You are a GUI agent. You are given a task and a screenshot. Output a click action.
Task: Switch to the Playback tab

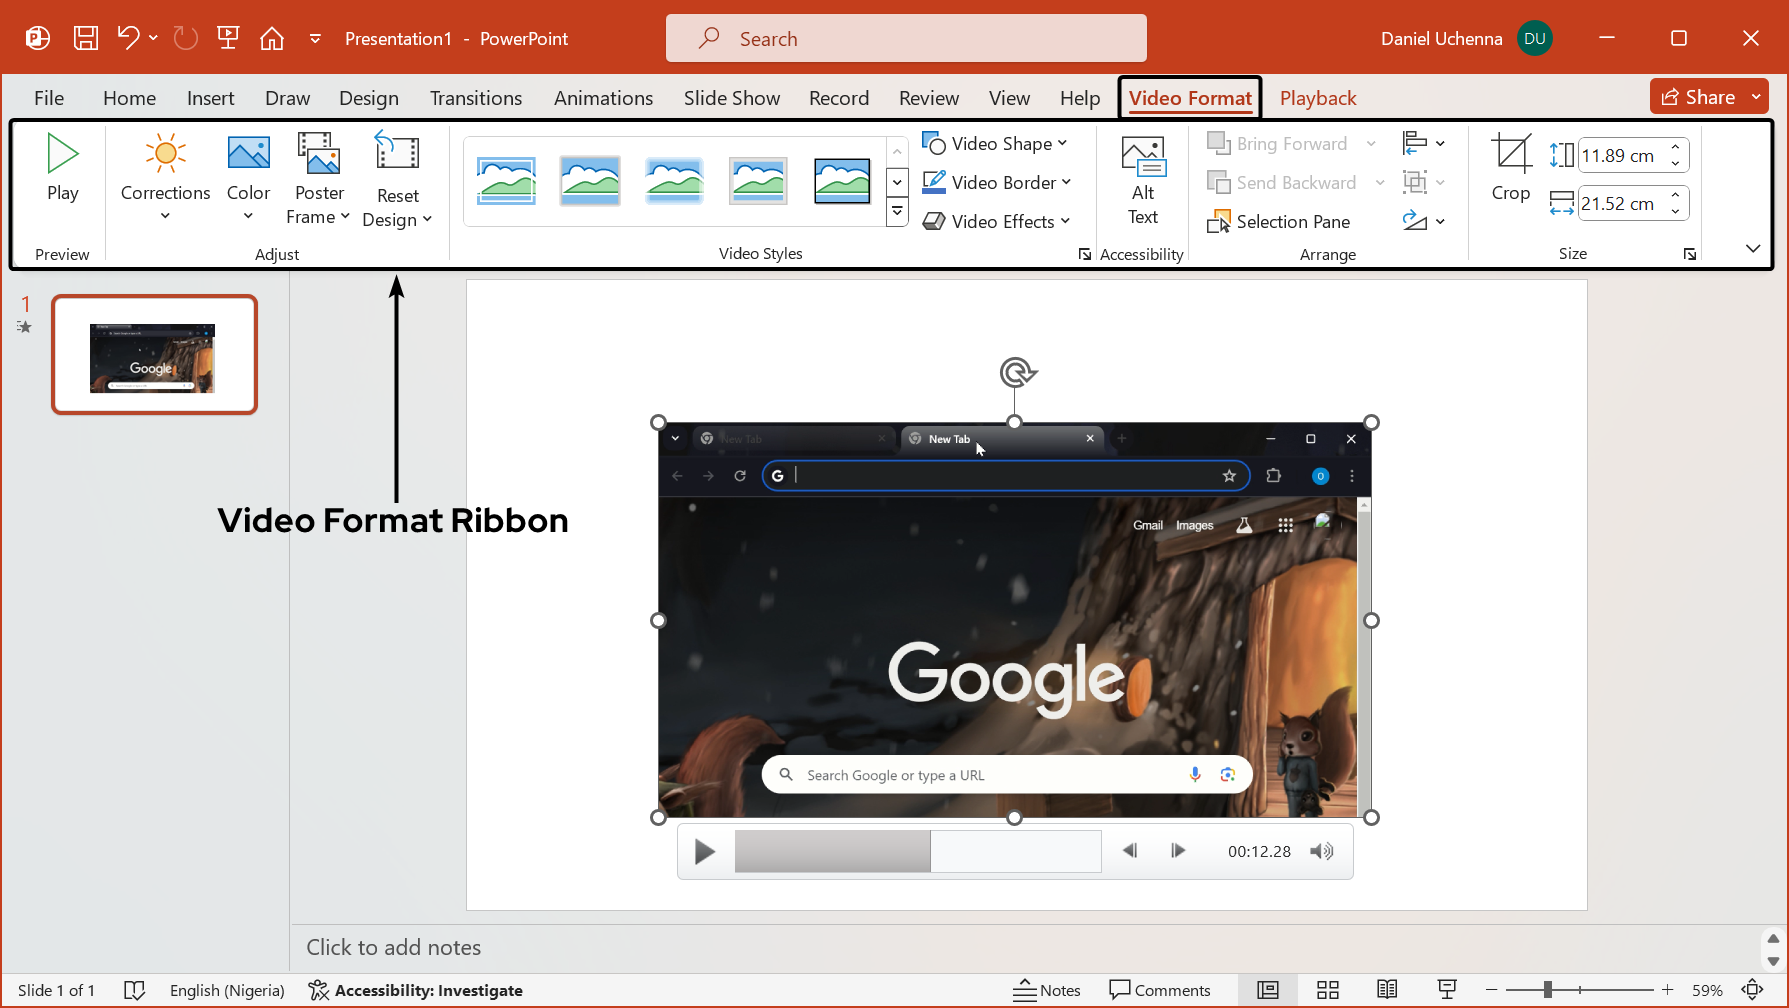pyautogui.click(x=1317, y=98)
